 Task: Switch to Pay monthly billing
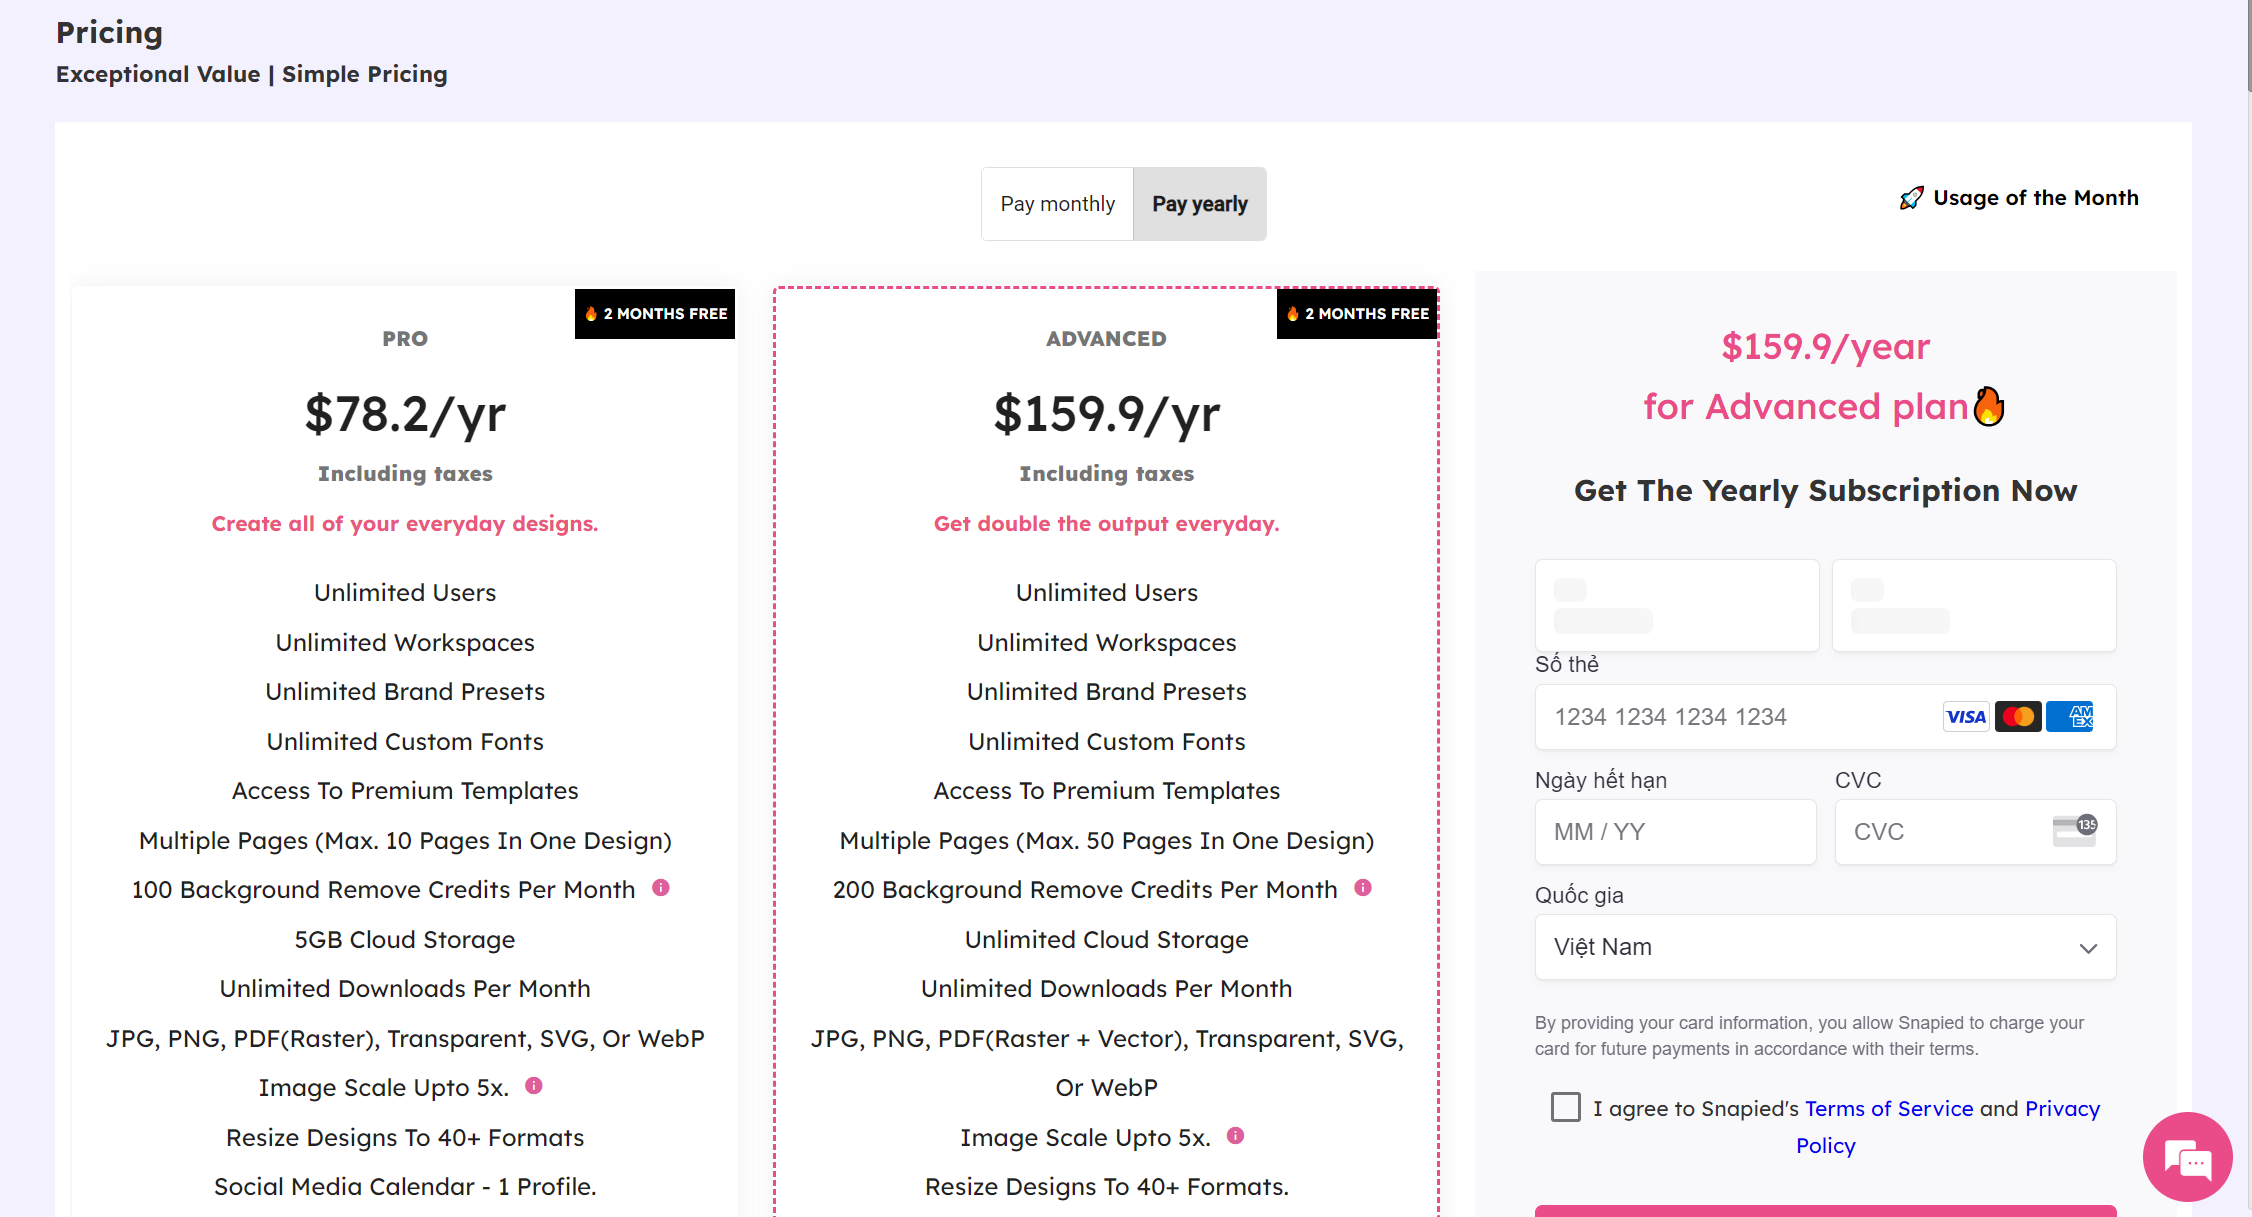(x=1057, y=204)
